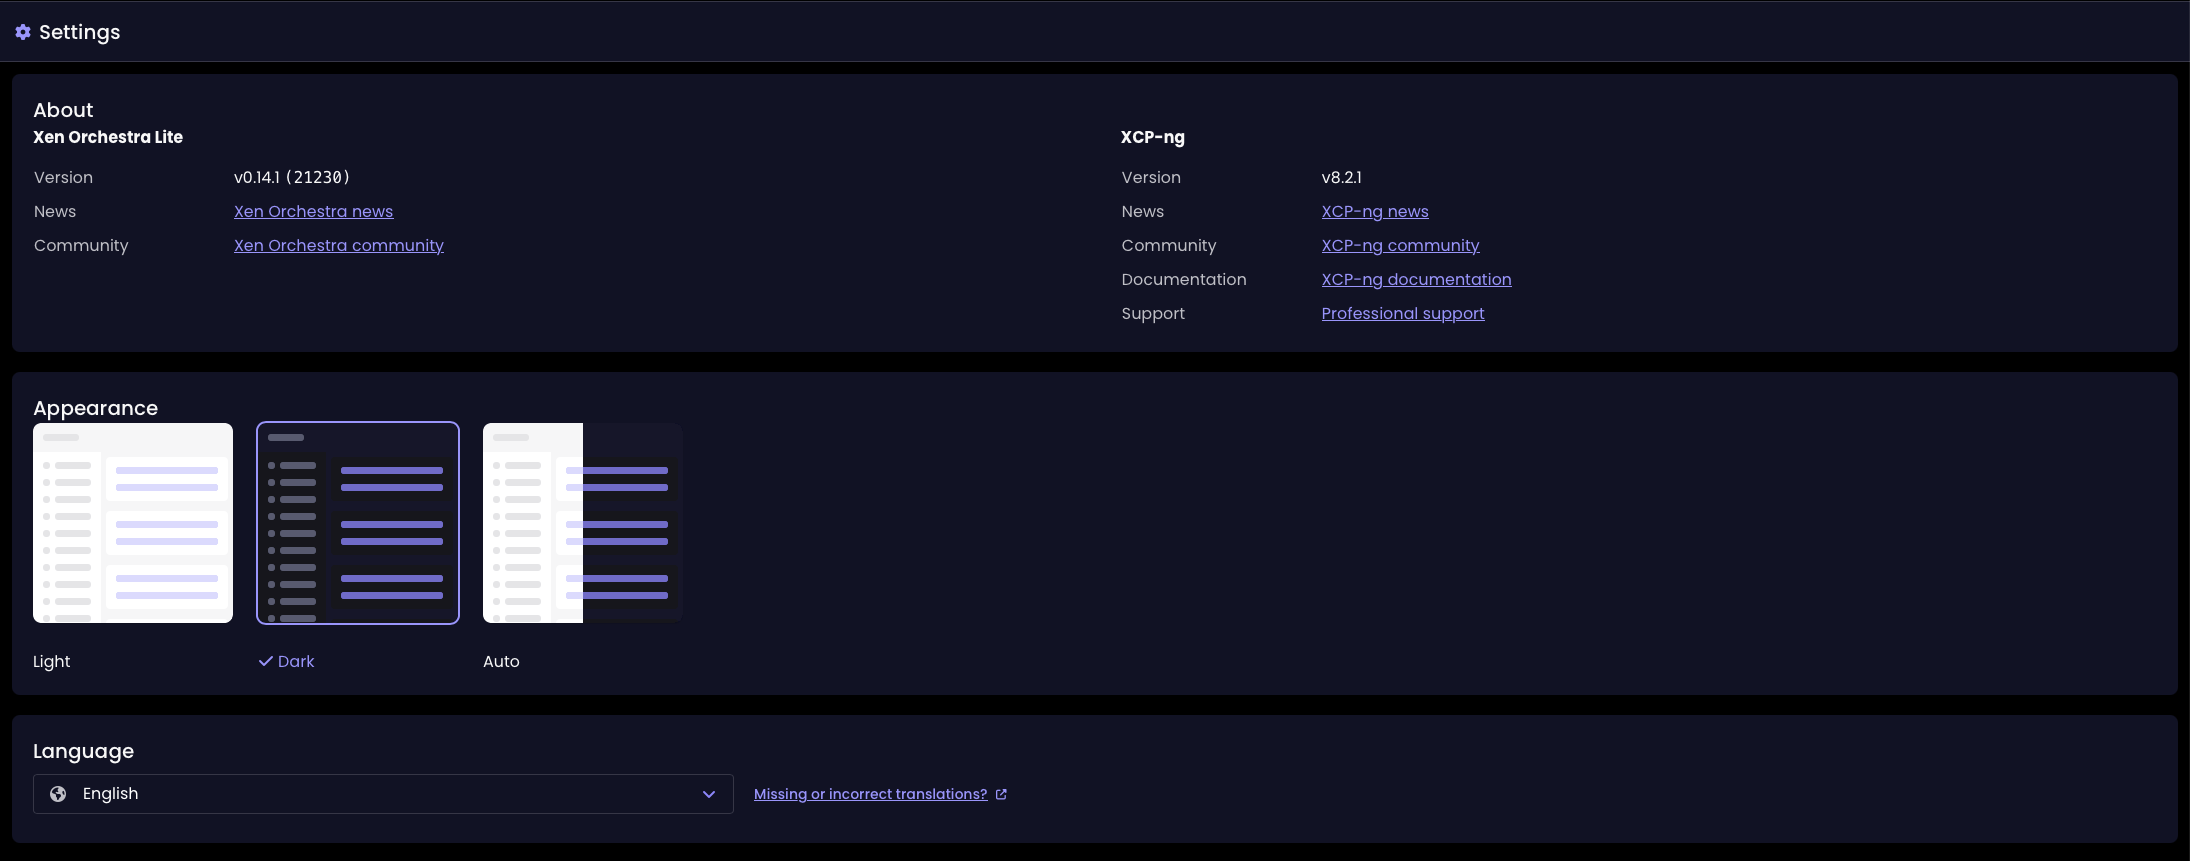Image resolution: width=2190 pixels, height=861 pixels.
Task: Click the XCP-ng section heading
Action: [x=1153, y=137]
